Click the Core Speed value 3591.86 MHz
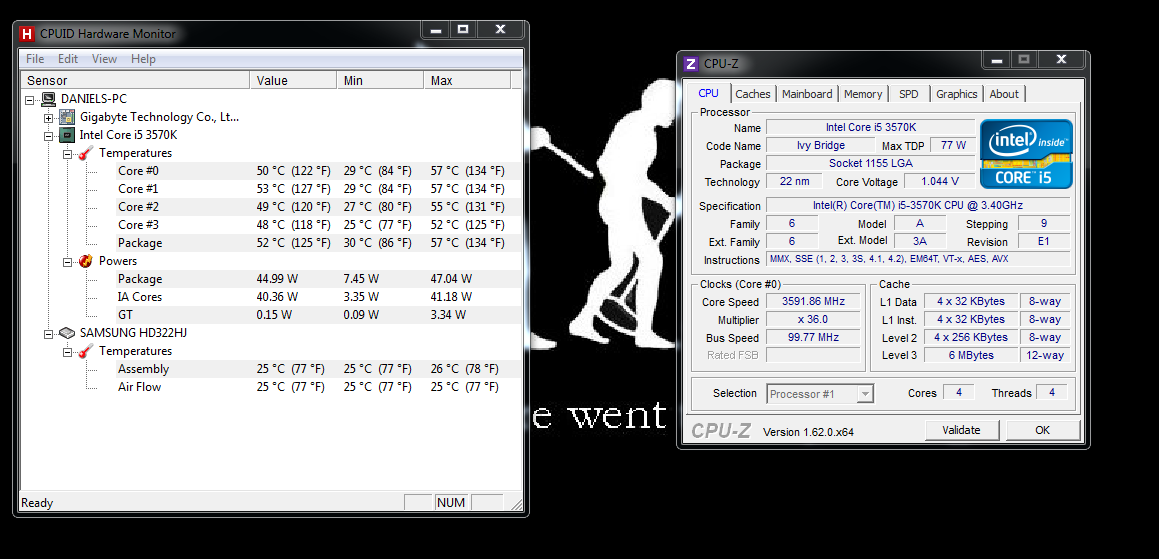 pyautogui.click(x=815, y=302)
